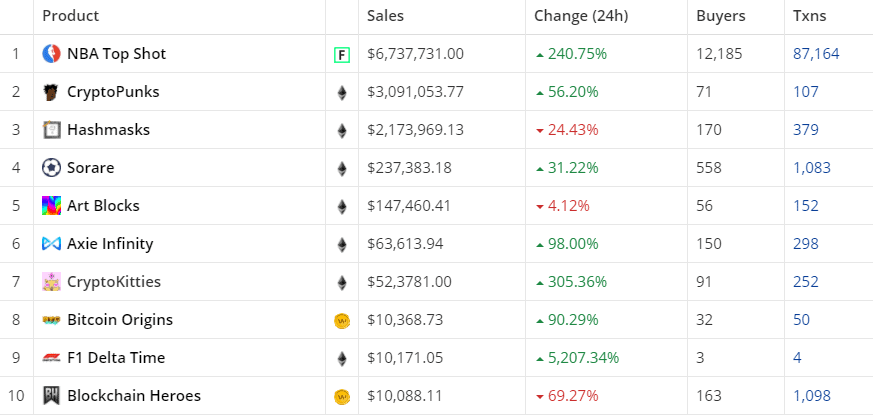Open the NBA Top Shot product name link
Viewport: 873px width, 415px height.
tap(117, 54)
